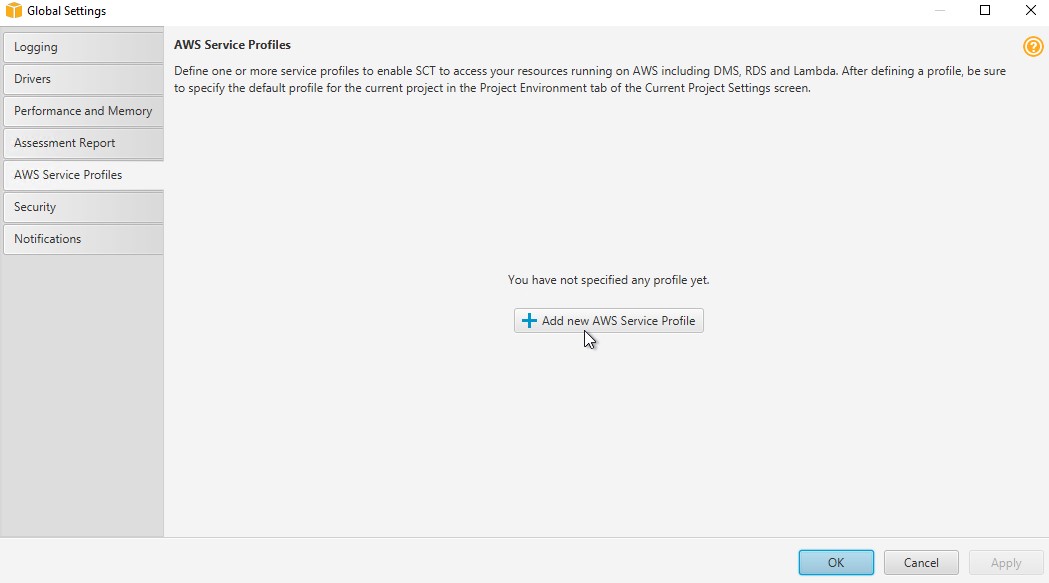Add new AWS Service Profile
This screenshot has height=583, width=1049.
(x=609, y=321)
